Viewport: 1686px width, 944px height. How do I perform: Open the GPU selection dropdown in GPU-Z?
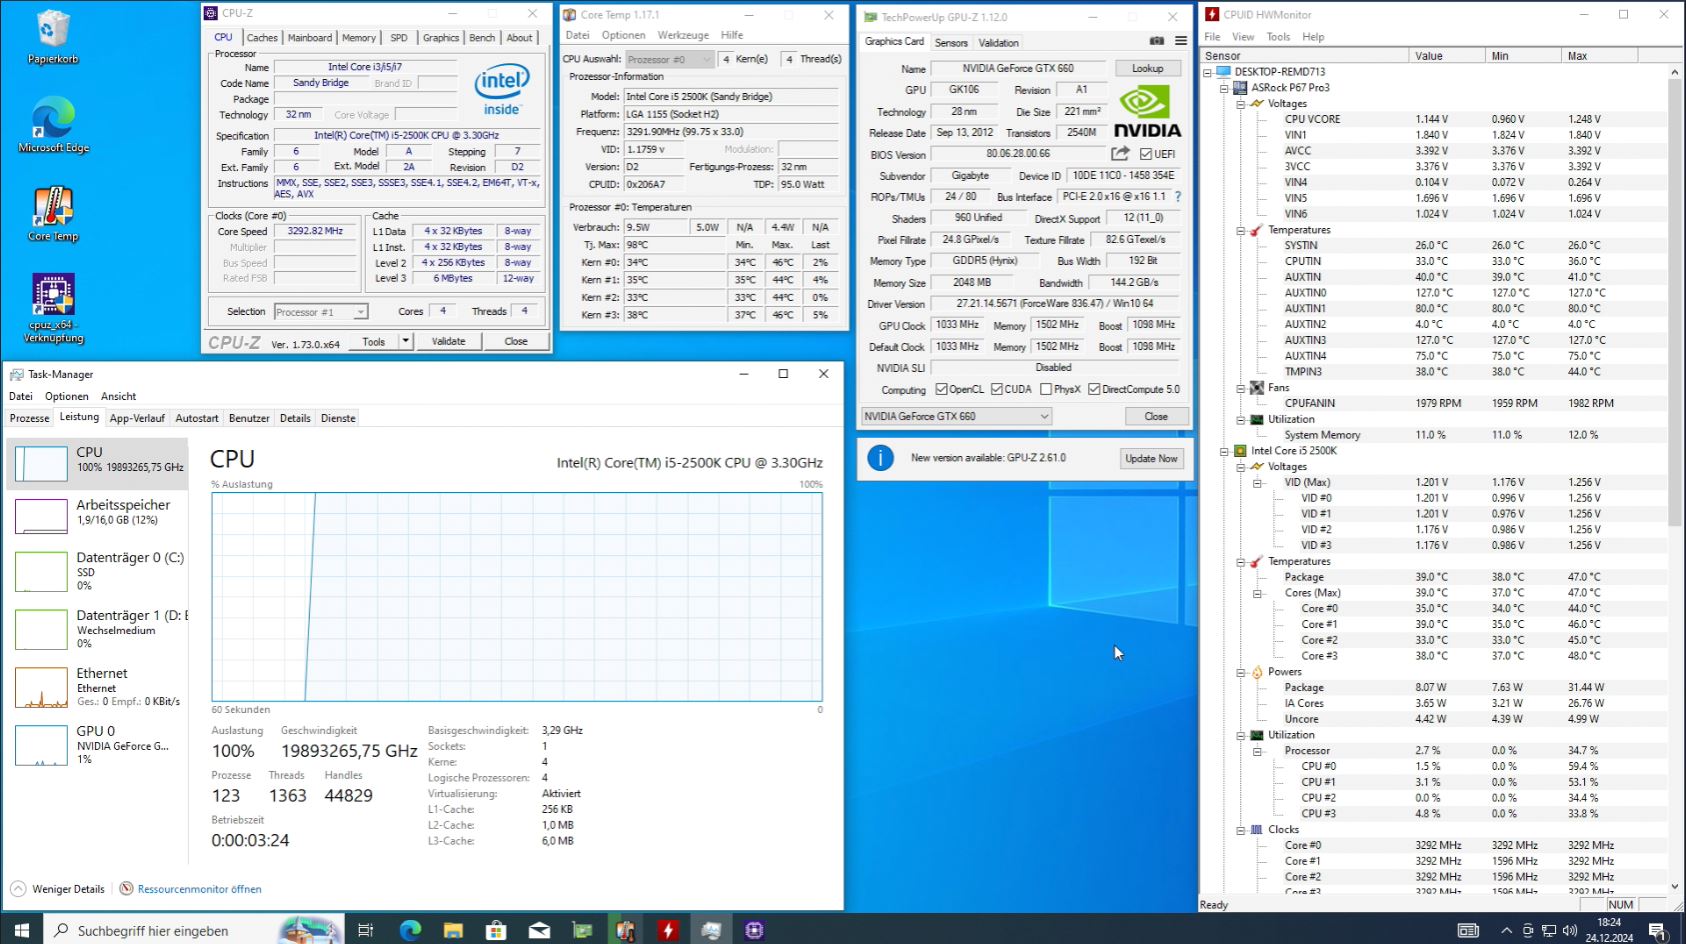point(956,416)
